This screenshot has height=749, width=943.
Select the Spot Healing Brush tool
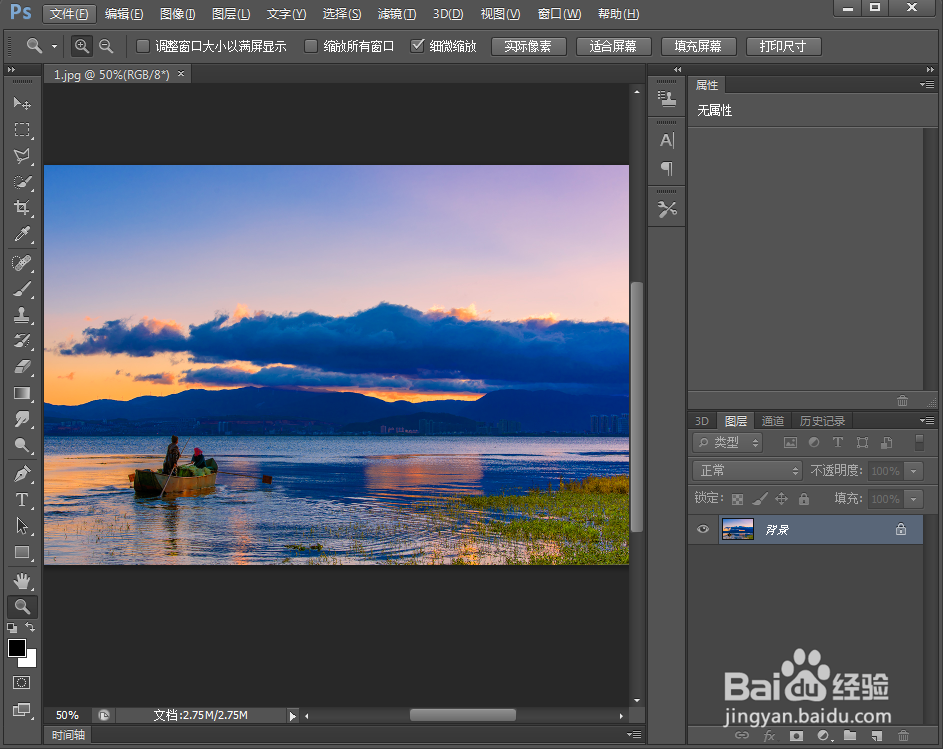[x=22, y=263]
